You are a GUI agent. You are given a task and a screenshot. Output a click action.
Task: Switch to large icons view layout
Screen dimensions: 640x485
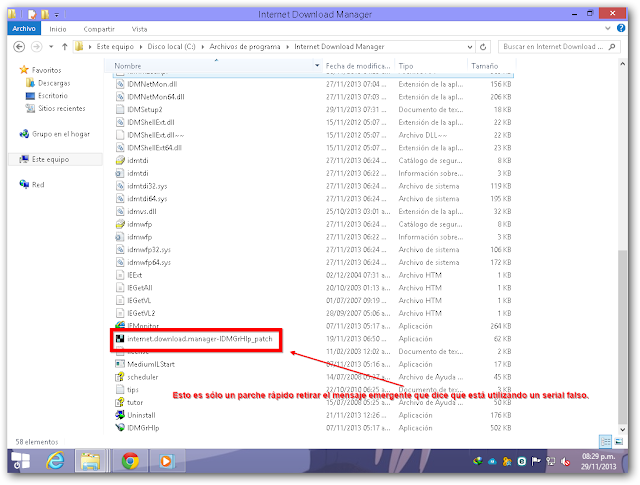click(619, 441)
